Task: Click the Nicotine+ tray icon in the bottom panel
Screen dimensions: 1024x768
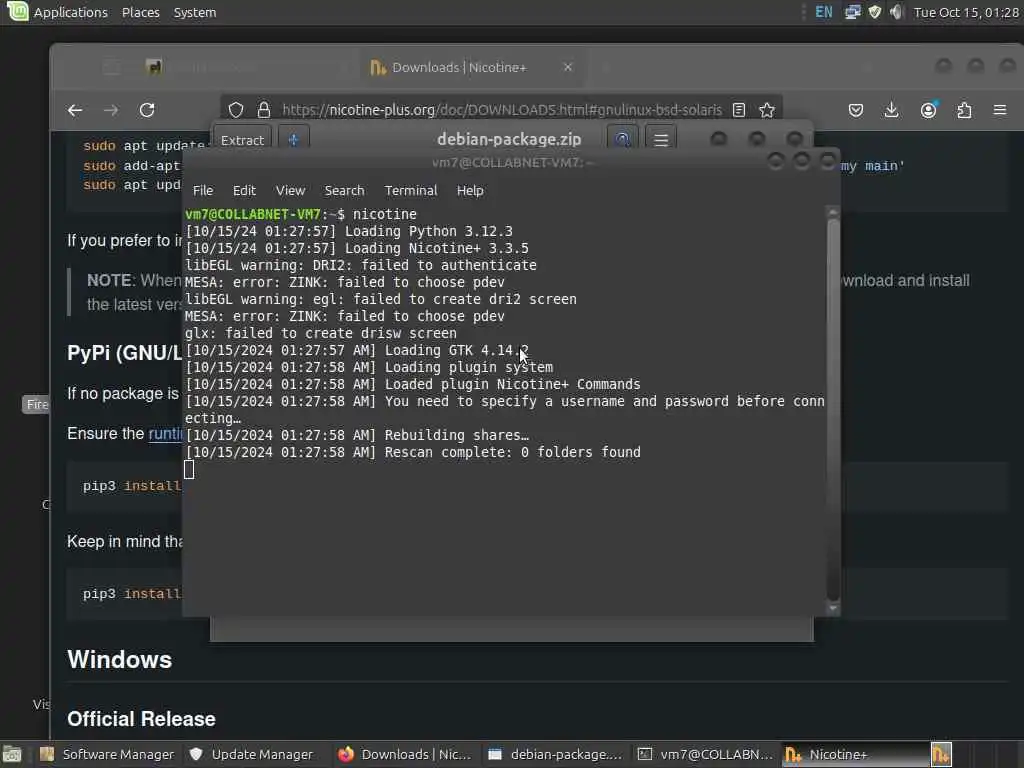Action: click(941, 754)
